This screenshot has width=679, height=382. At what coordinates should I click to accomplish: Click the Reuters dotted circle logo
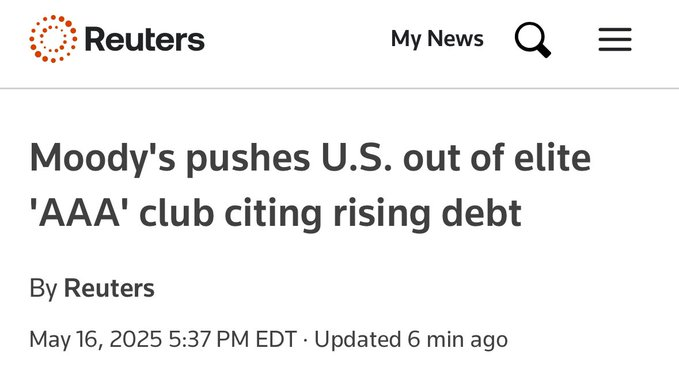53,39
